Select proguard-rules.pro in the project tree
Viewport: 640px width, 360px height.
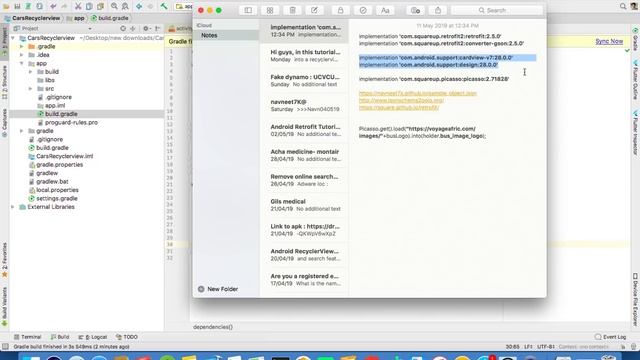click(x=71, y=122)
